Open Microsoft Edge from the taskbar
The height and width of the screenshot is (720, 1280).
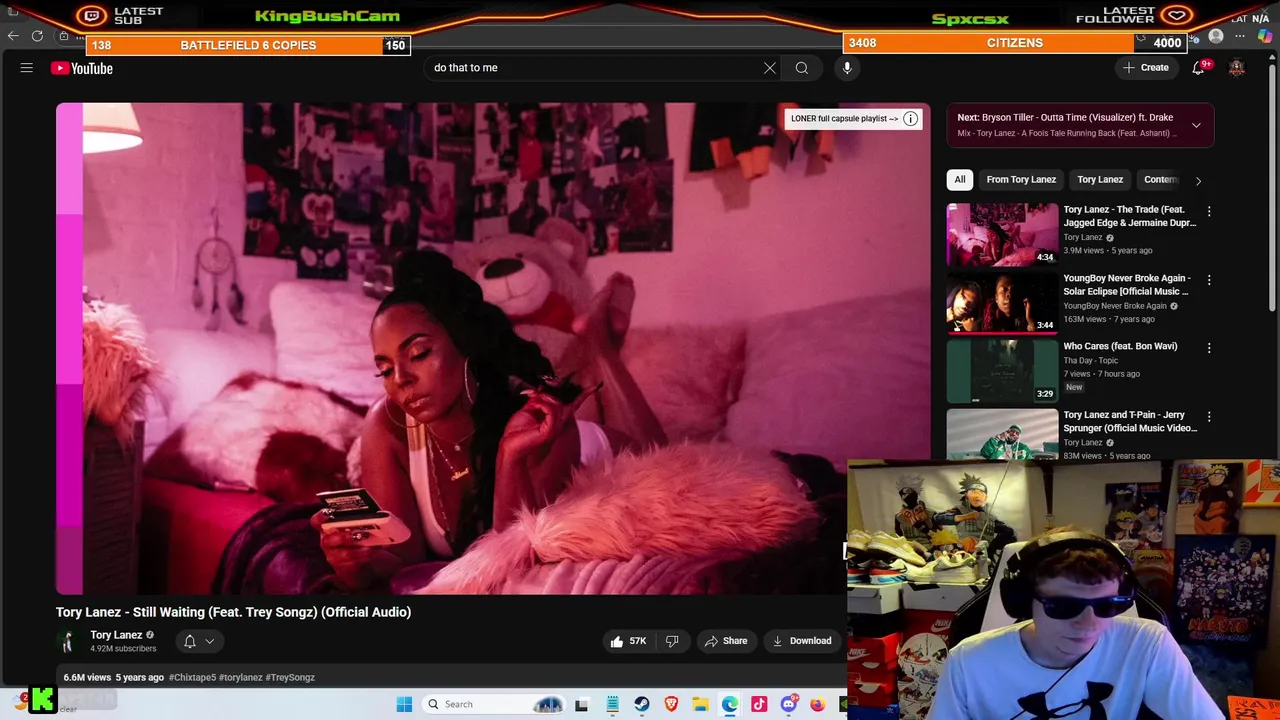730,704
